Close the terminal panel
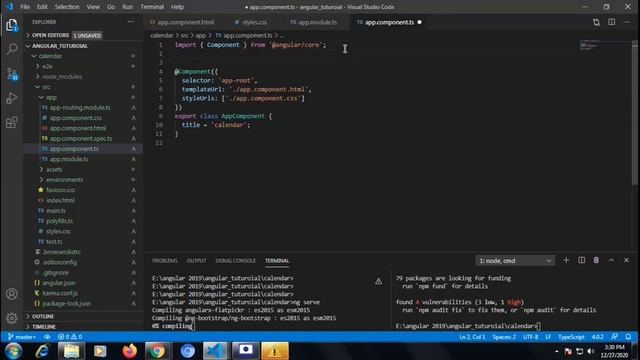Viewport: 640px width, 360px height. 627,260
